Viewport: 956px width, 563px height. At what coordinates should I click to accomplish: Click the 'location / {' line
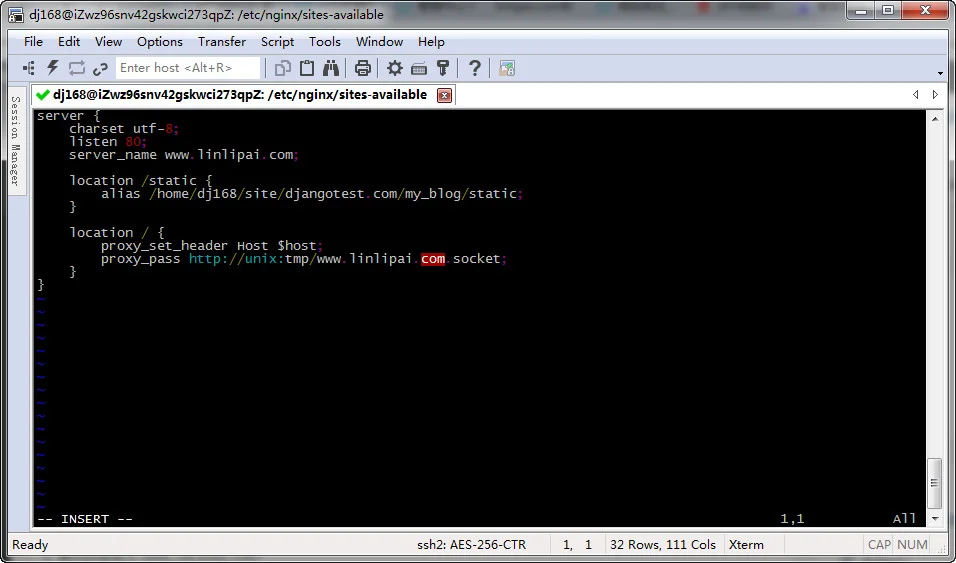(116, 232)
